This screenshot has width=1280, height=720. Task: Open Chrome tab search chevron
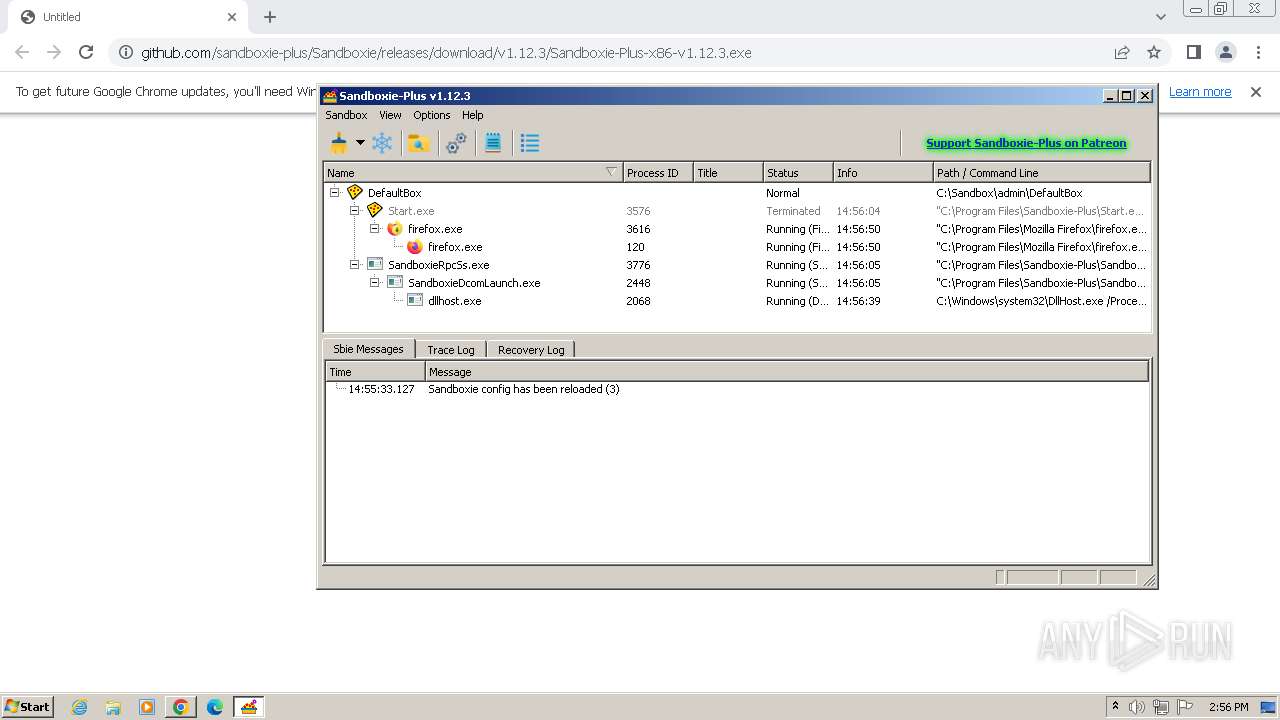click(x=1160, y=17)
